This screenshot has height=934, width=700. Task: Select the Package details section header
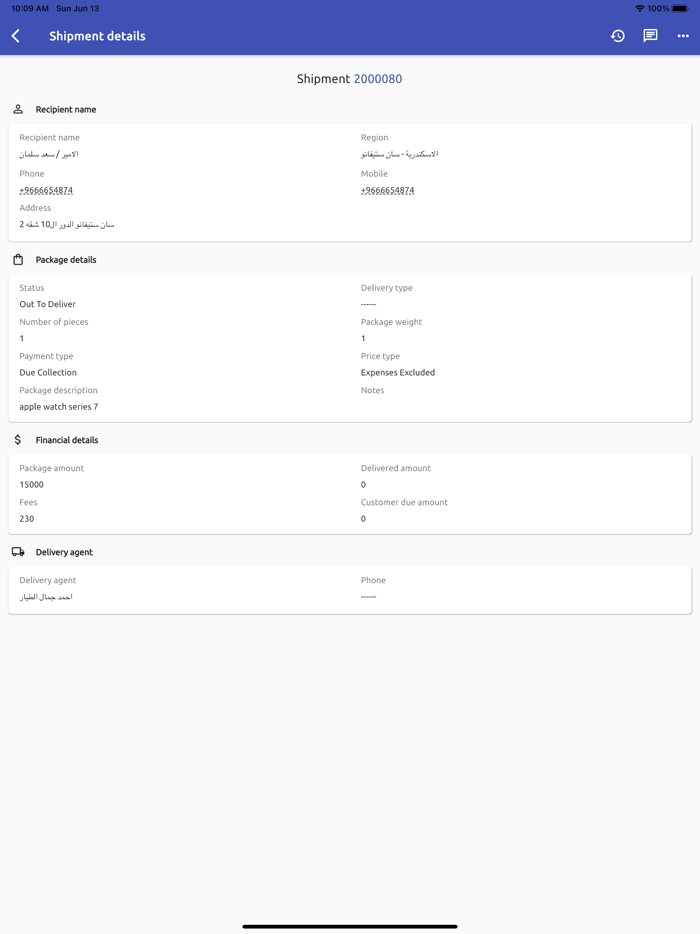[66, 260]
